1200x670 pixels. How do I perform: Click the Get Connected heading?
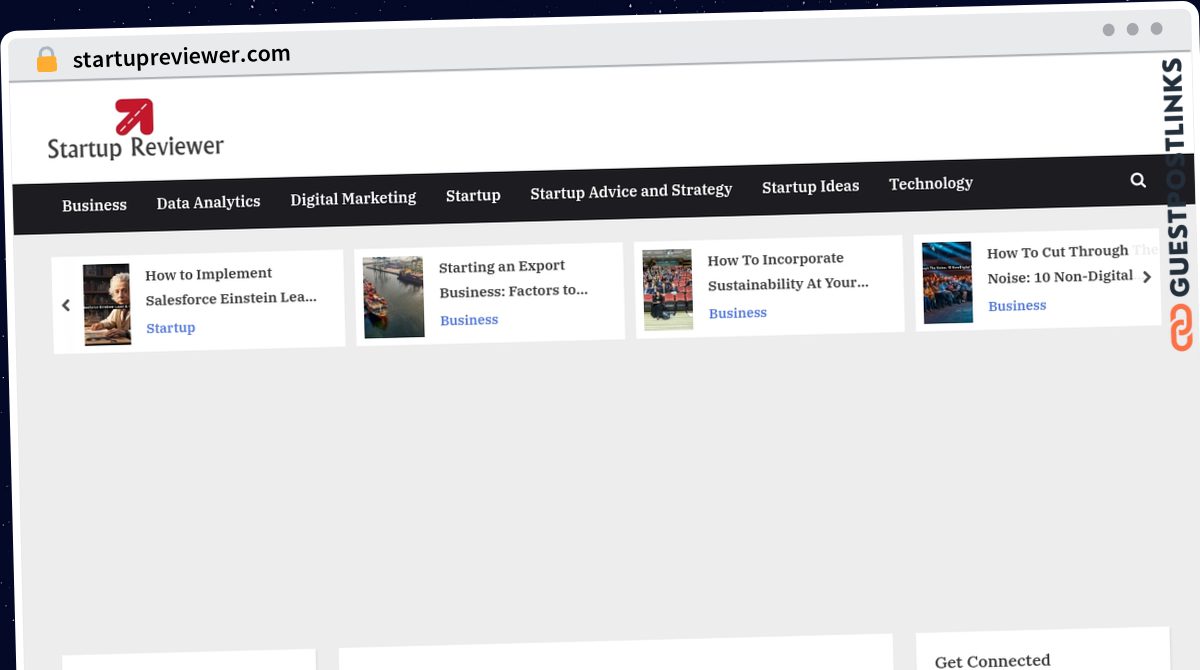(992, 661)
